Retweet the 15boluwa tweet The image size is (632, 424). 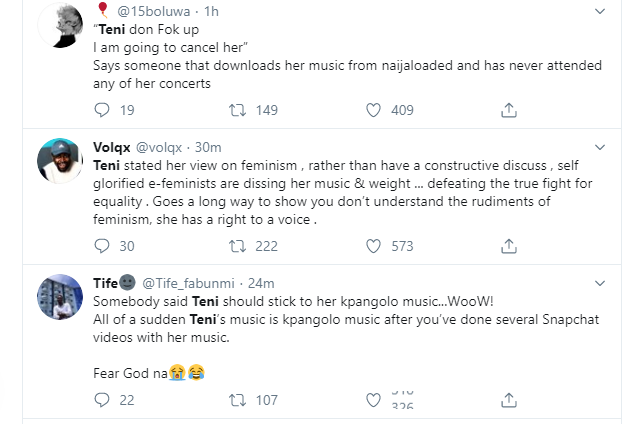[x=240, y=110]
